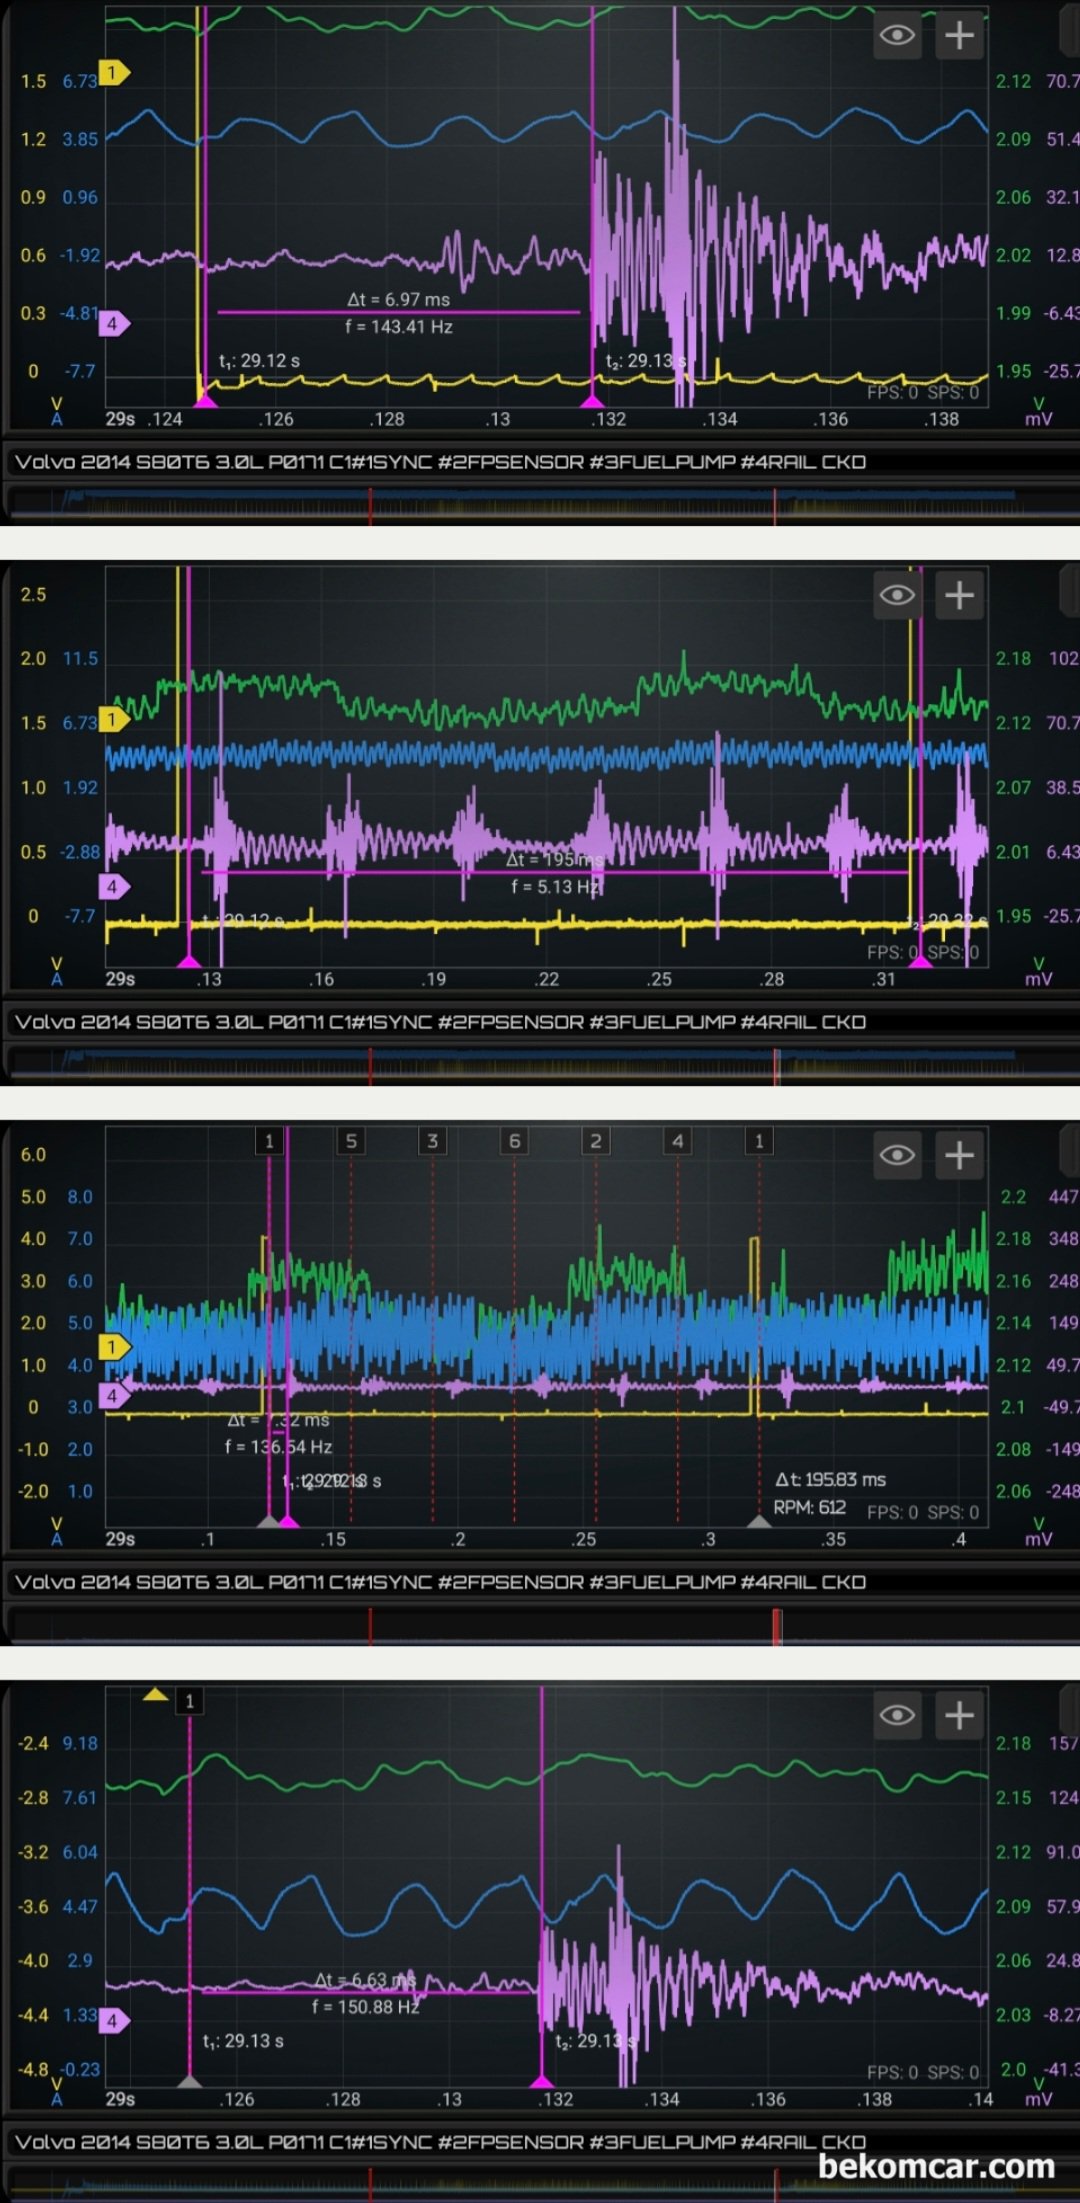Select purple channel 4 marker in the 5.13 Hz chart
1080x2203 pixels.
coord(114,886)
